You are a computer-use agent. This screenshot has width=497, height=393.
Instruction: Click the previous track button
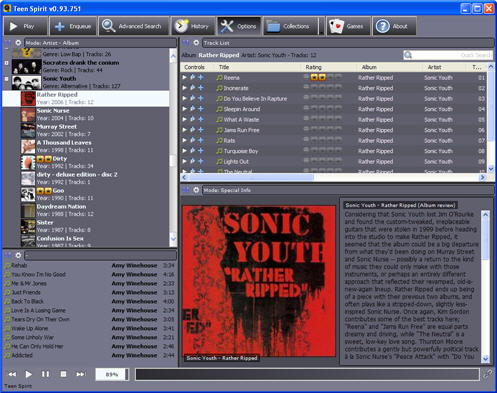coord(12,374)
